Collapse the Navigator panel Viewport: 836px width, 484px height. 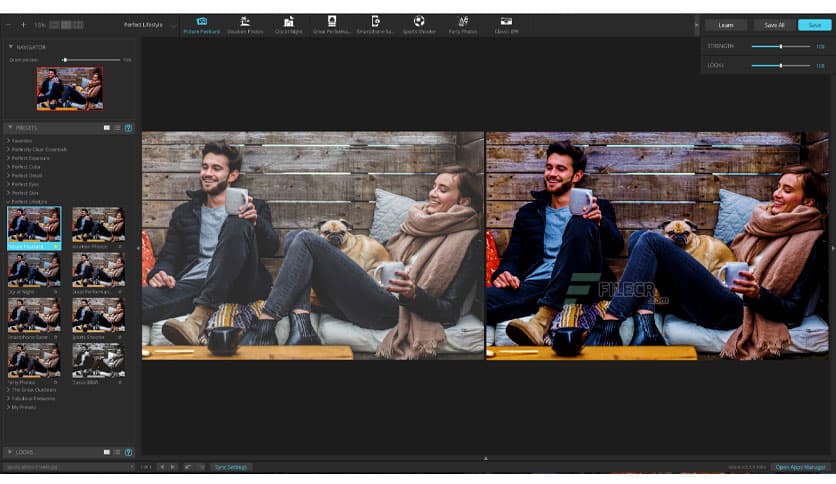click(11, 47)
